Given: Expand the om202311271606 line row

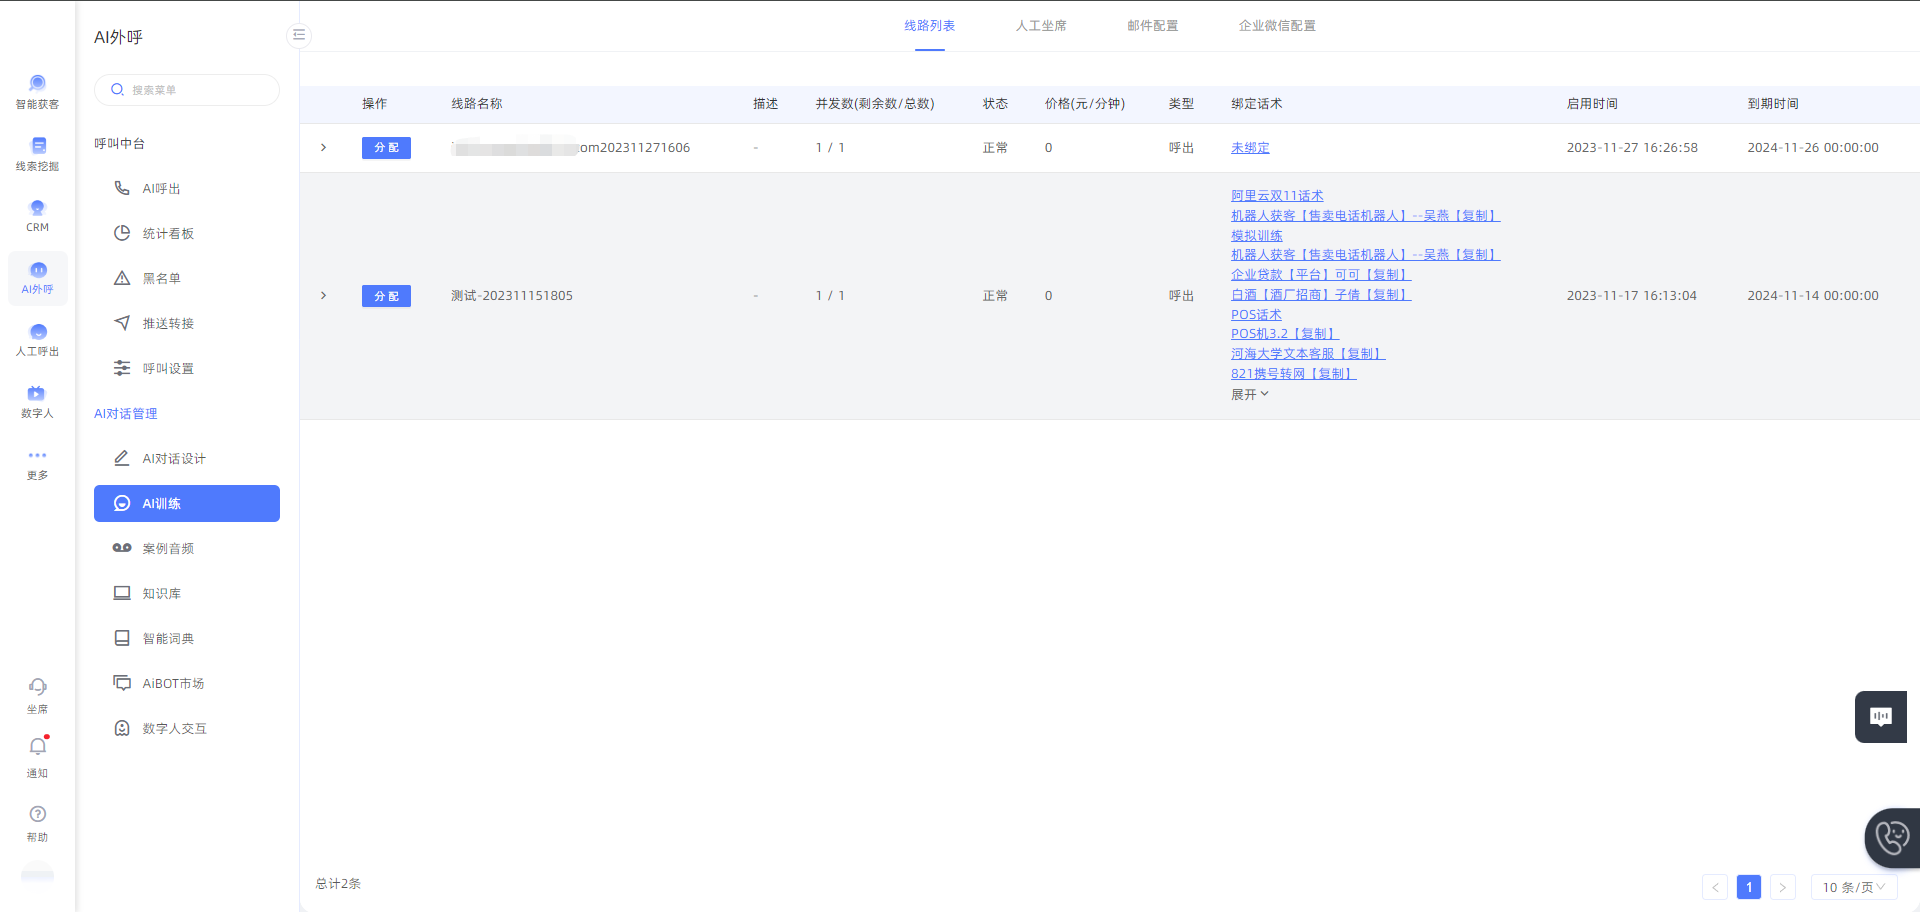Looking at the screenshot, I should click(323, 148).
